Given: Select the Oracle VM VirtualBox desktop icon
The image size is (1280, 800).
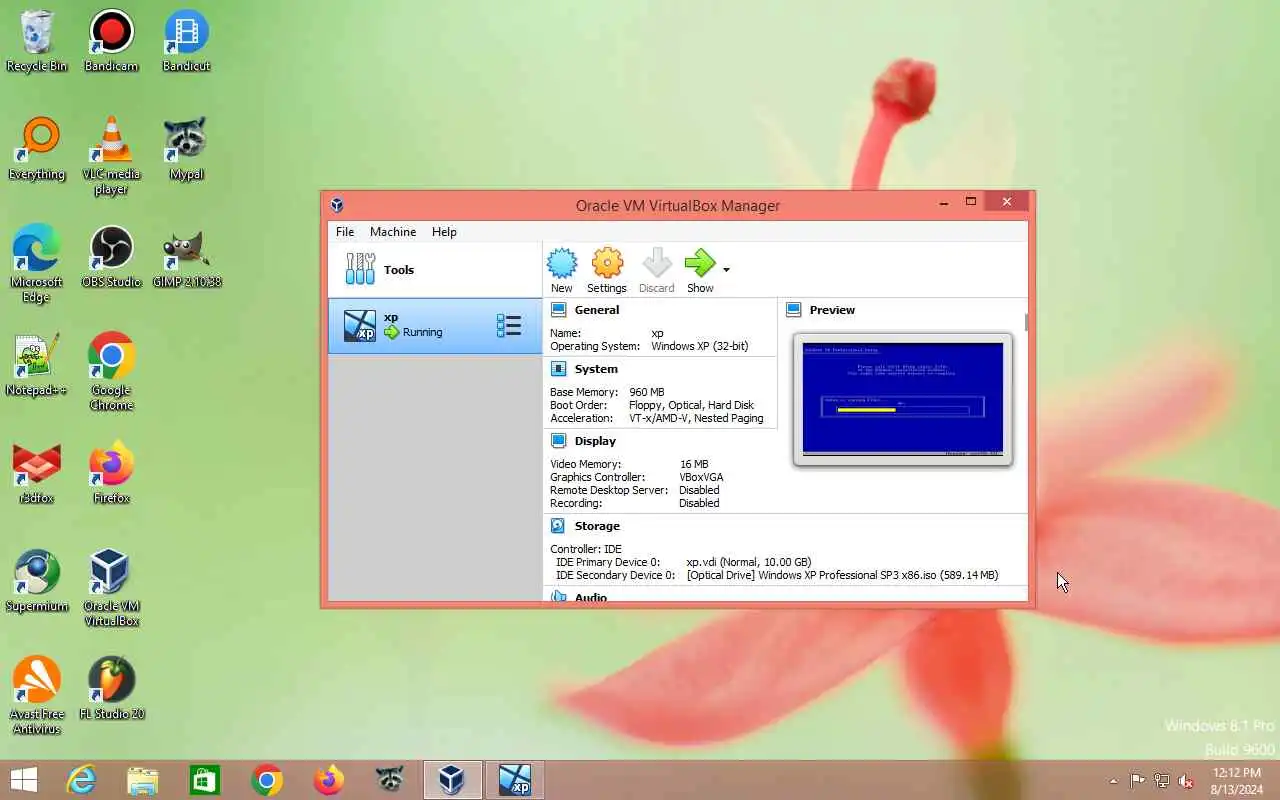Looking at the screenshot, I should point(111,587).
